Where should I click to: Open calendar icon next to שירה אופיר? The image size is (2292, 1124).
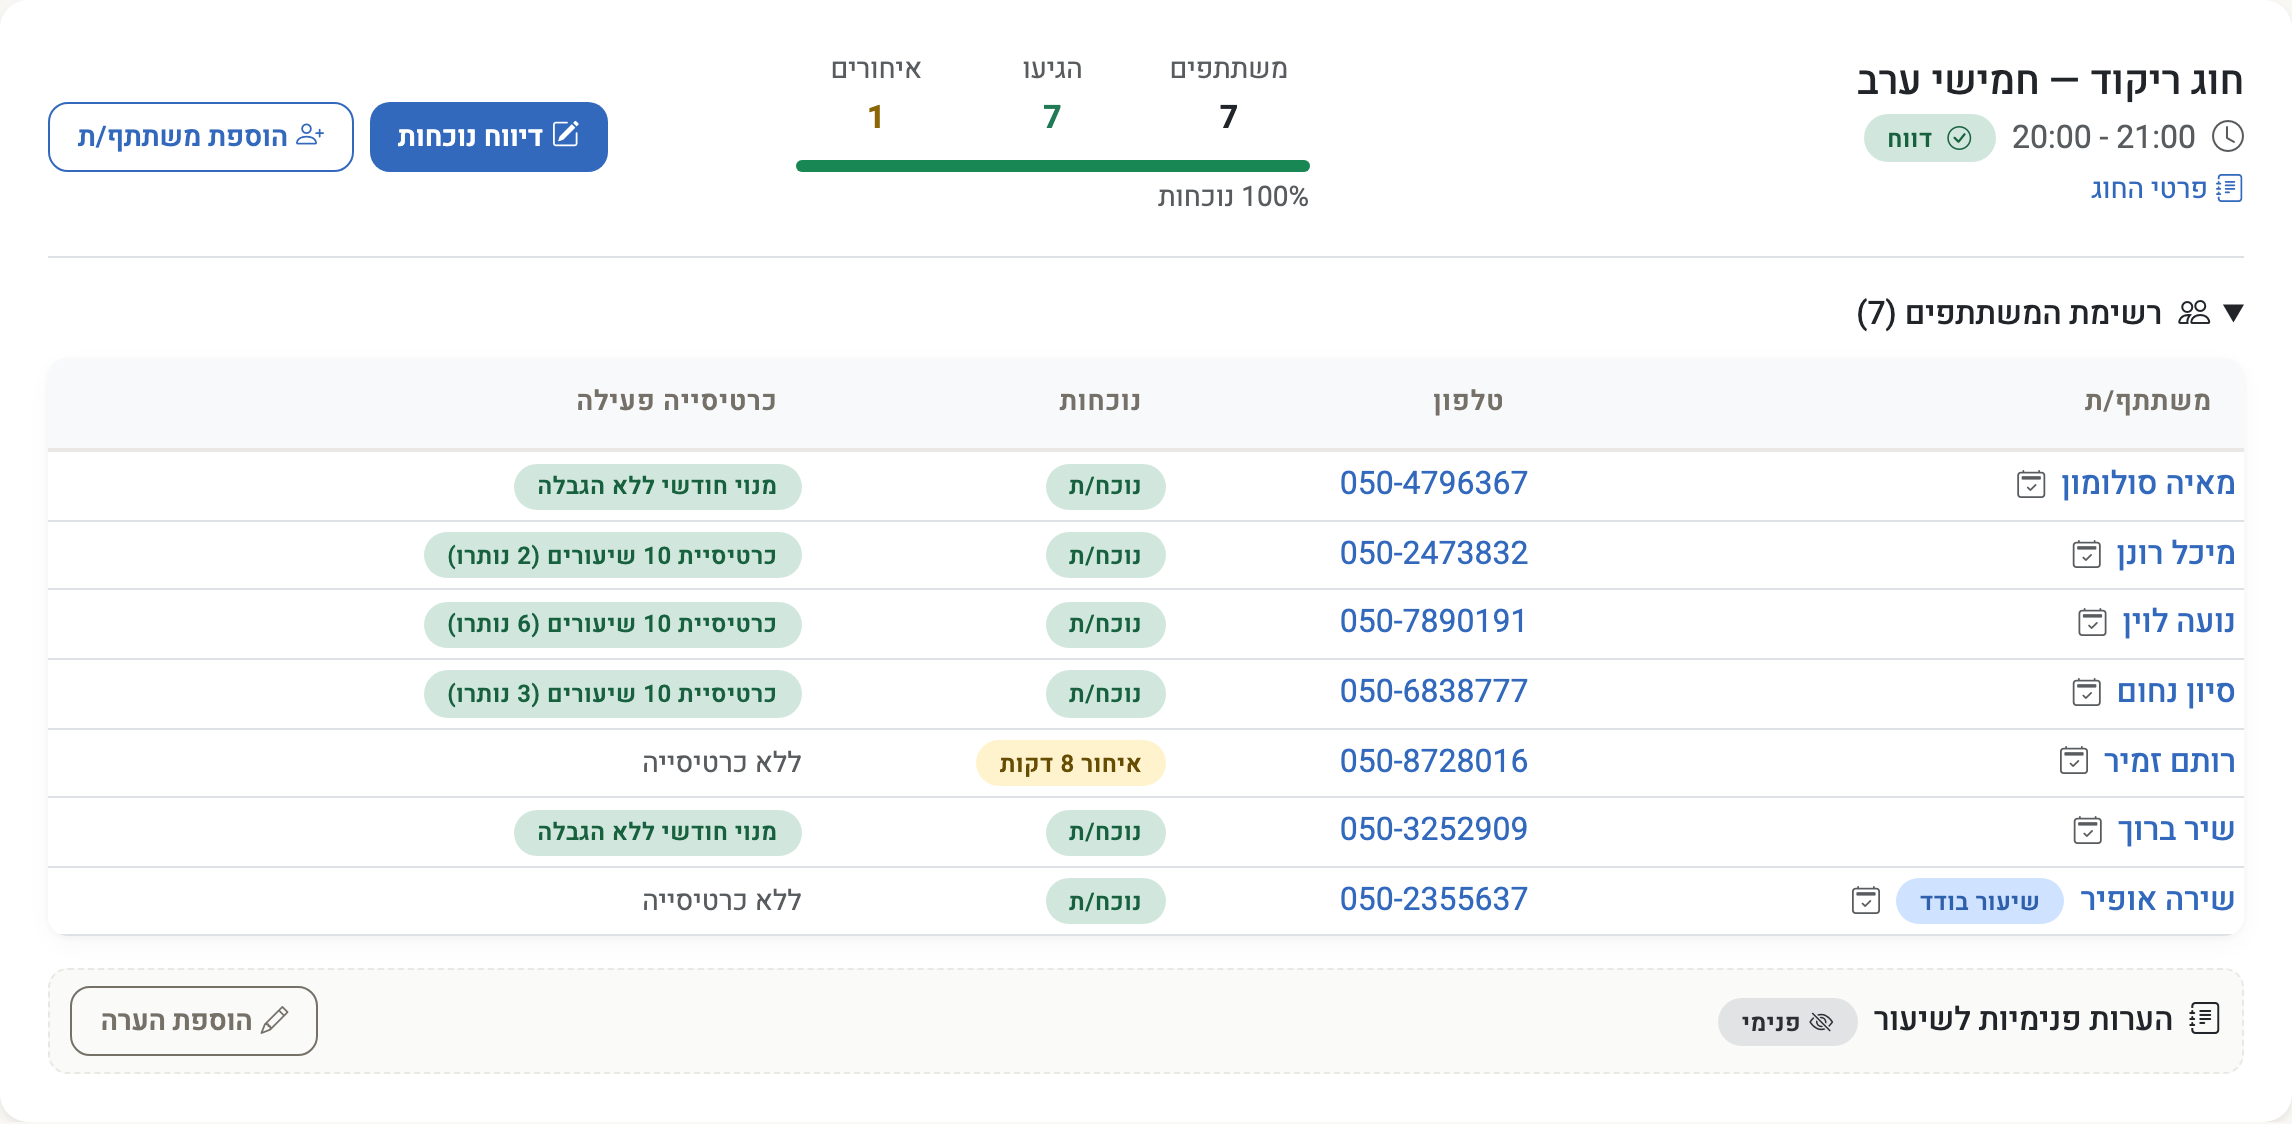[x=1865, y=900]
